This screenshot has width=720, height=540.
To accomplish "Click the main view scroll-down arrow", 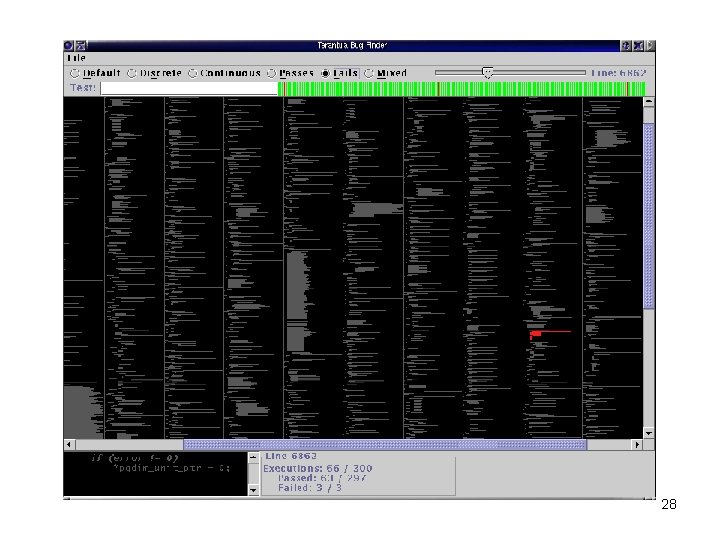I will (648, 433).
